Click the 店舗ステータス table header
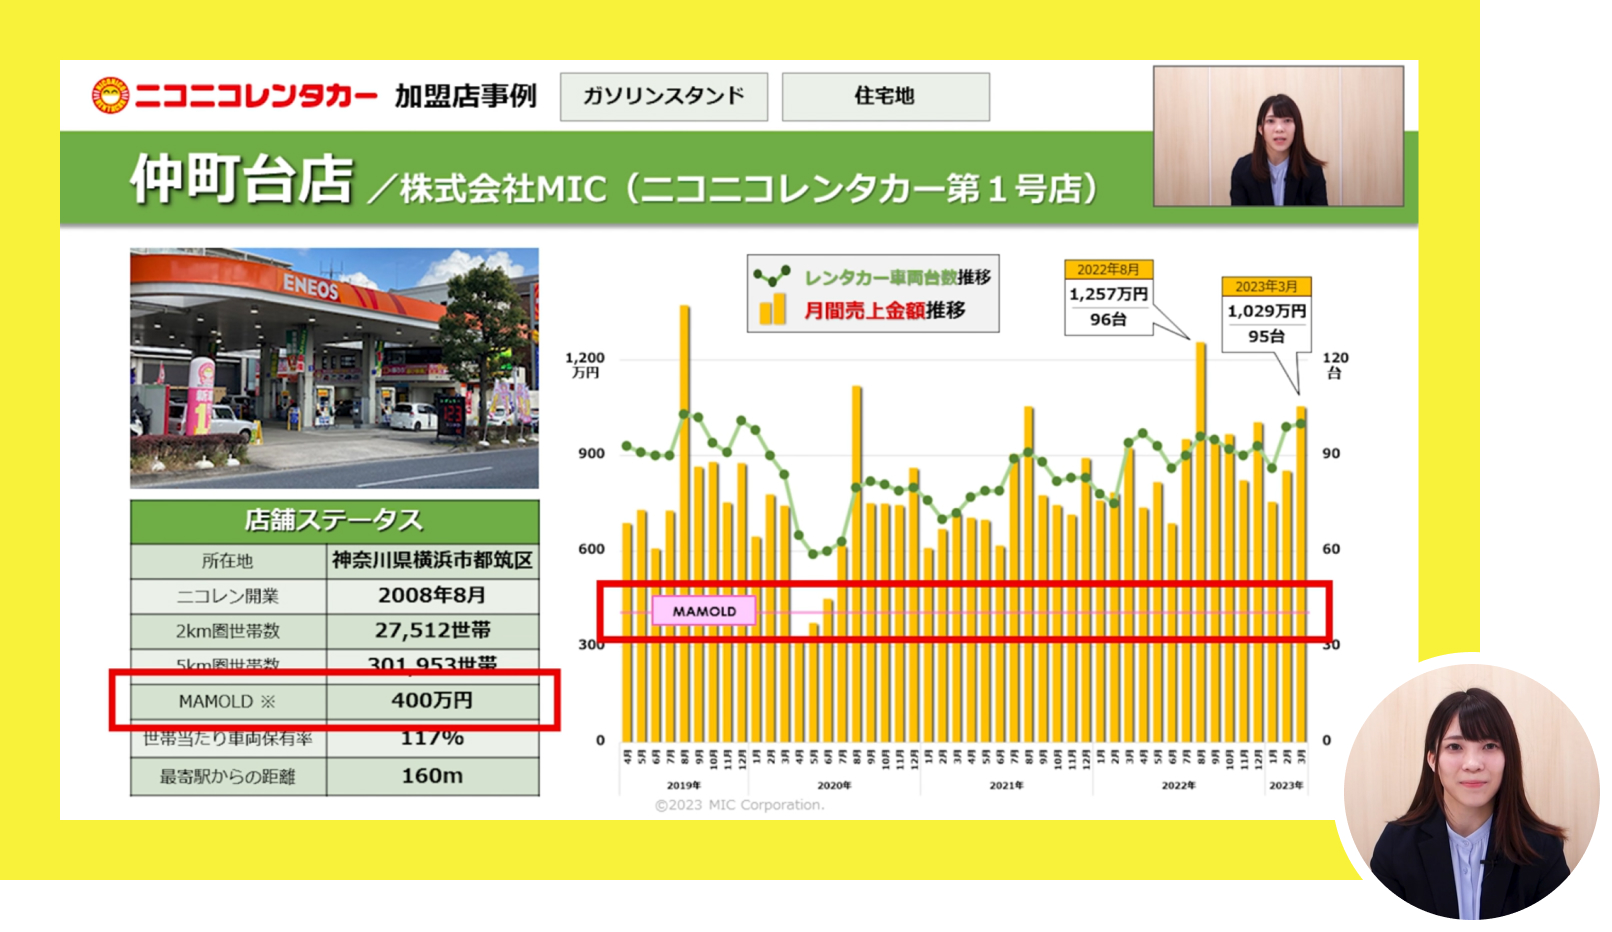Screen dimensions: 1612x932 pos(334,521)
